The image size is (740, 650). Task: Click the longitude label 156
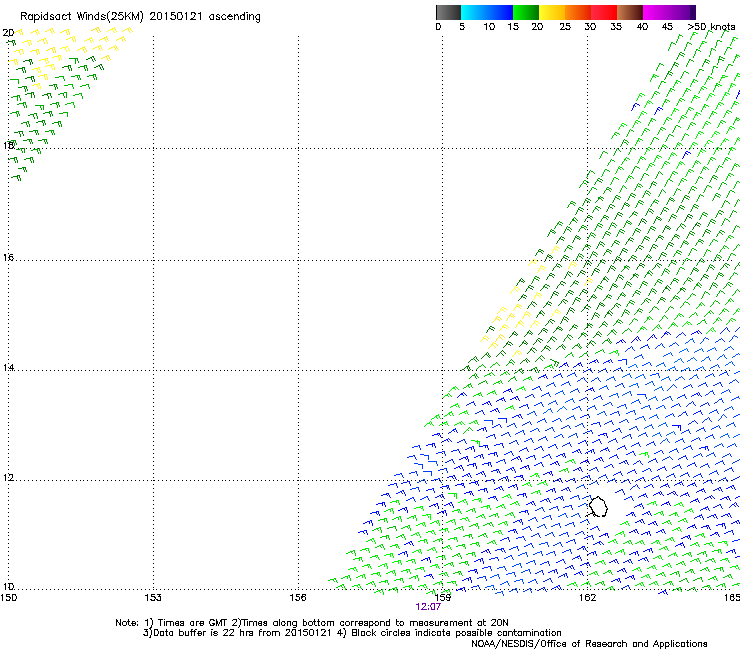click(x=298, y=598)
